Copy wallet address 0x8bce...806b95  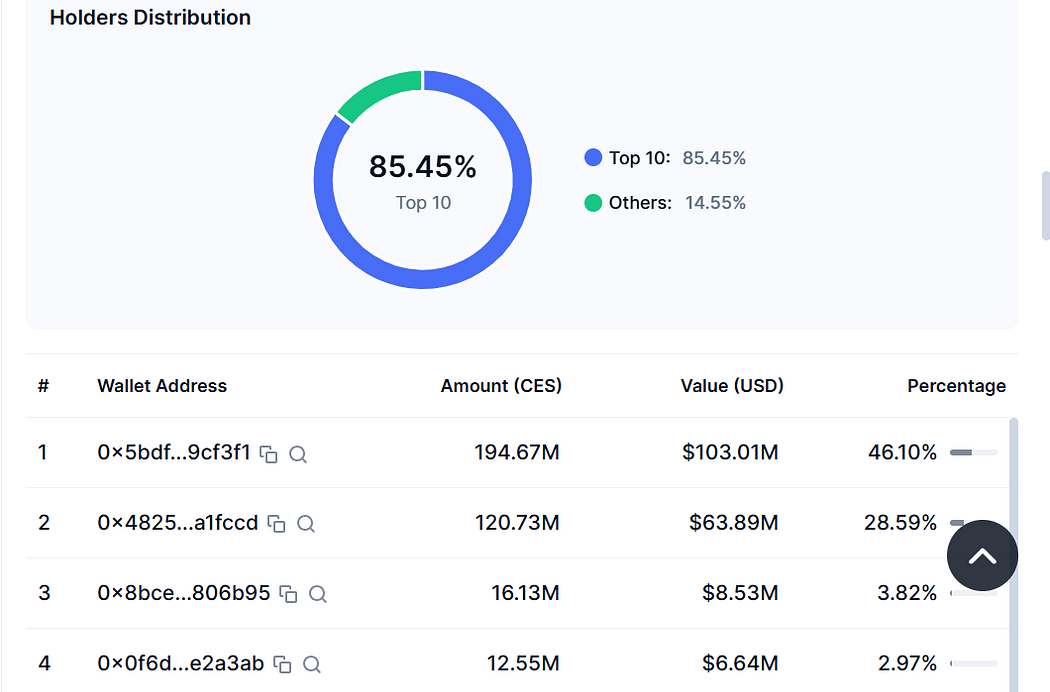pos(289,594)
